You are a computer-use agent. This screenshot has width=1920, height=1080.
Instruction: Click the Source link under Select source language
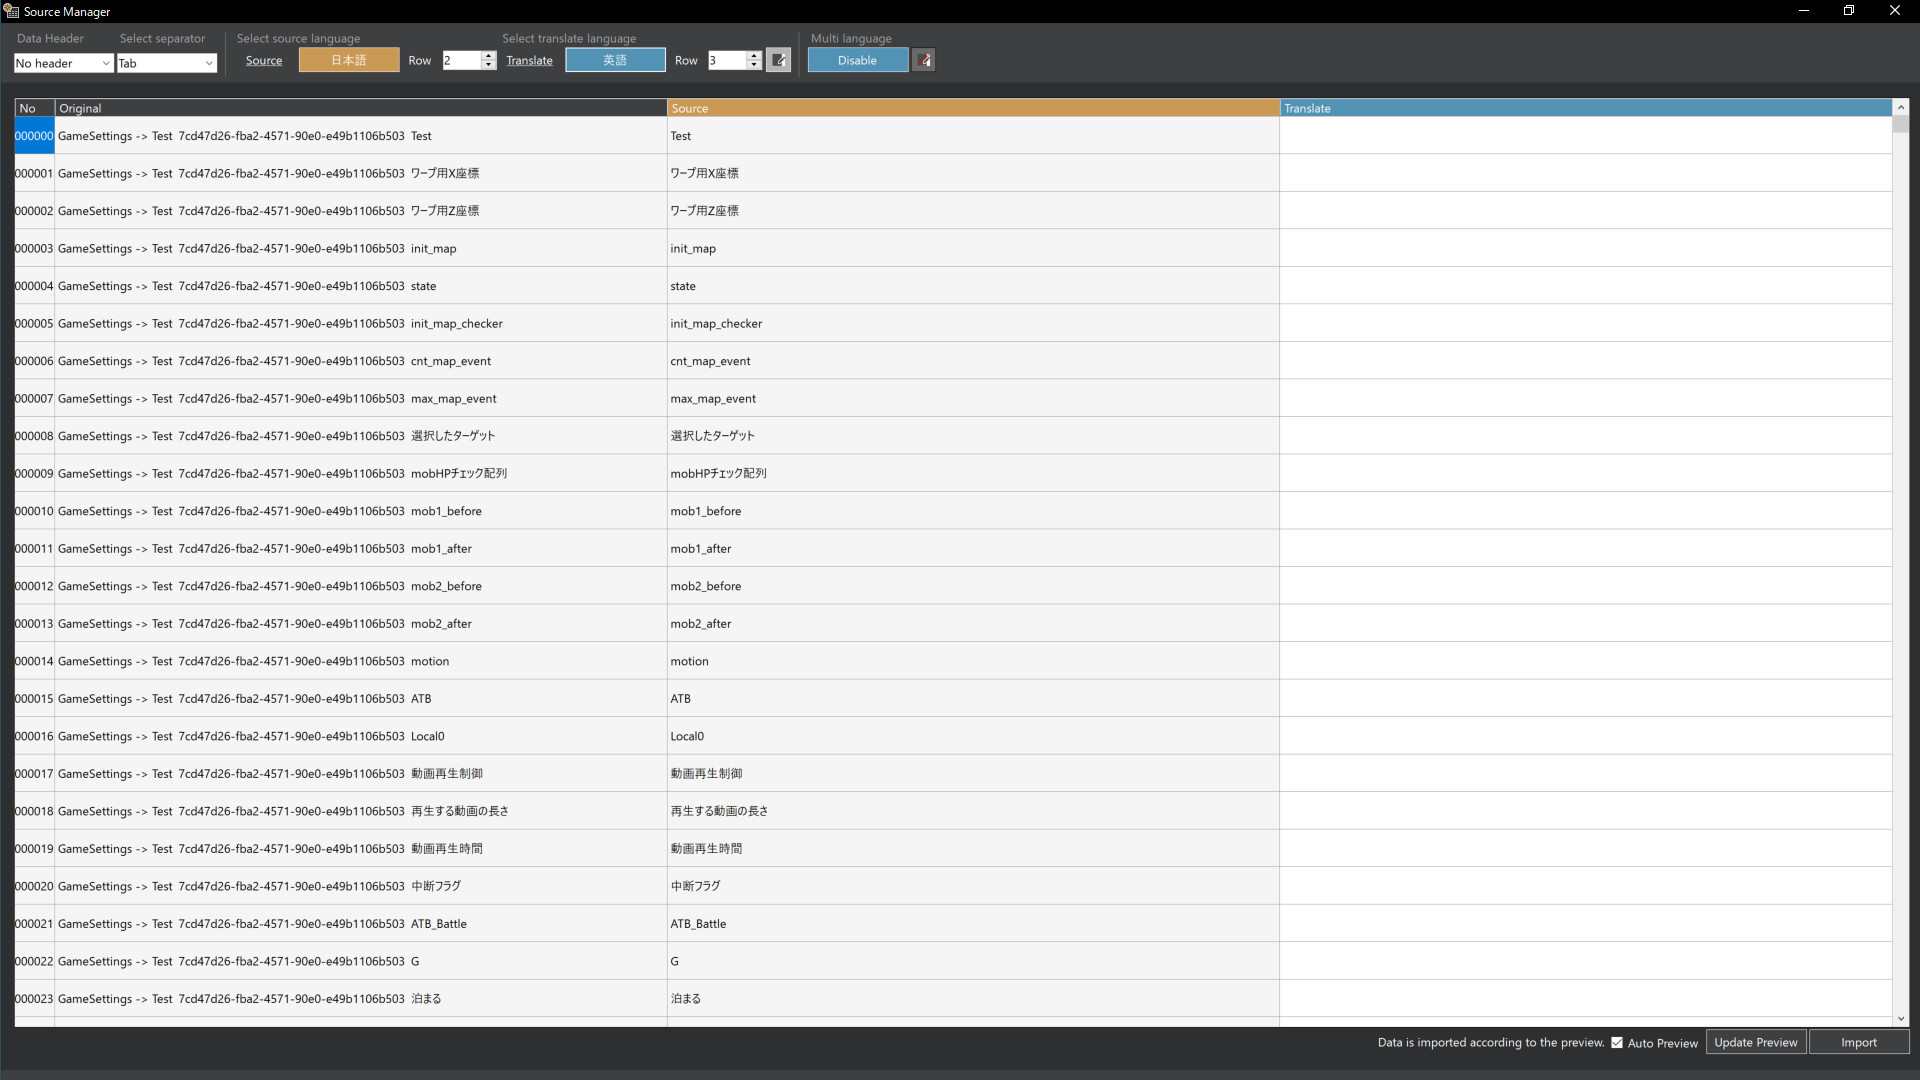click(x=264, y=60)
